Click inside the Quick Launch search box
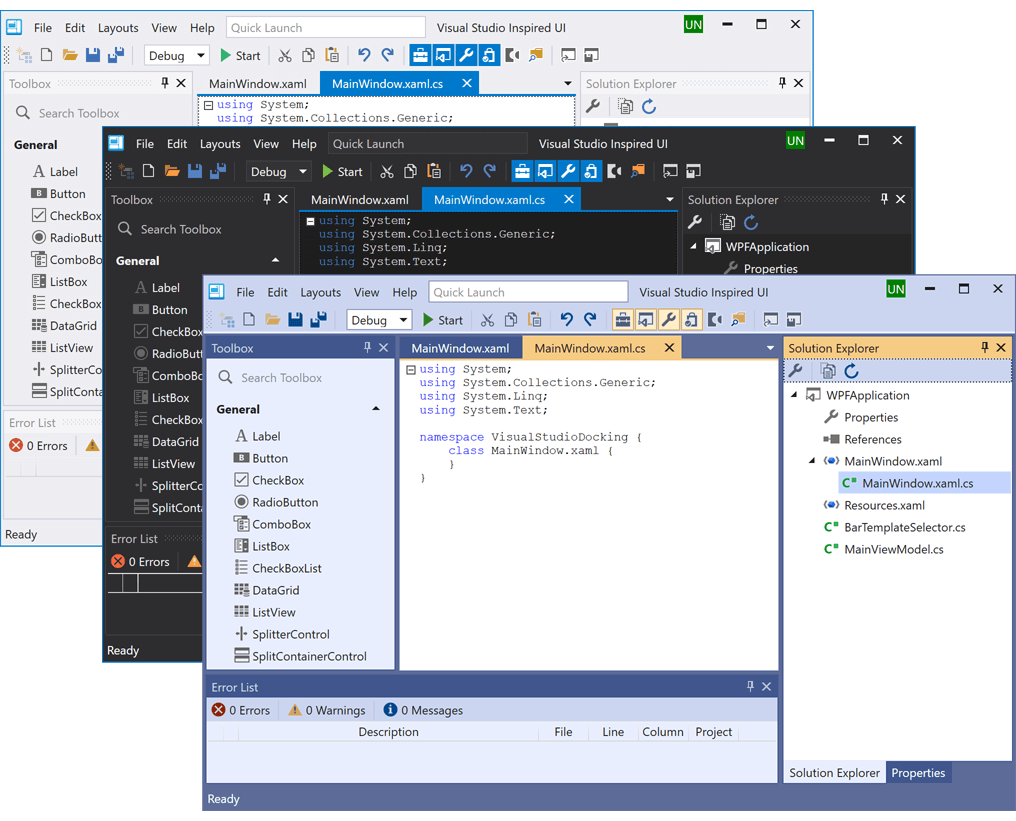Viewport: 1016px width, 821px height. click(528, 292)
